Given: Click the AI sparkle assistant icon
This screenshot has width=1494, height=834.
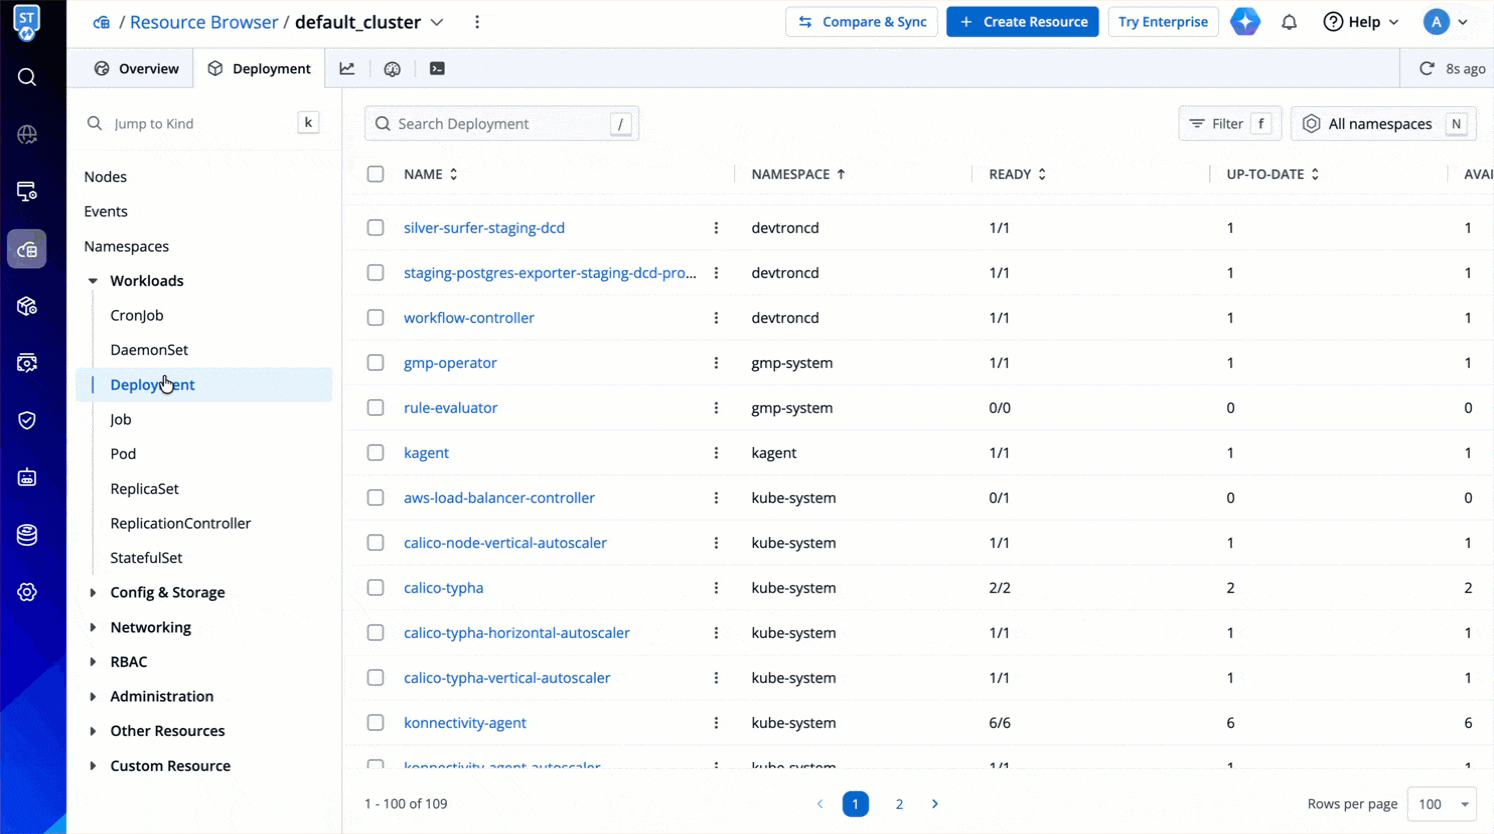Looking at the screenshot, I should (1245, 22).
